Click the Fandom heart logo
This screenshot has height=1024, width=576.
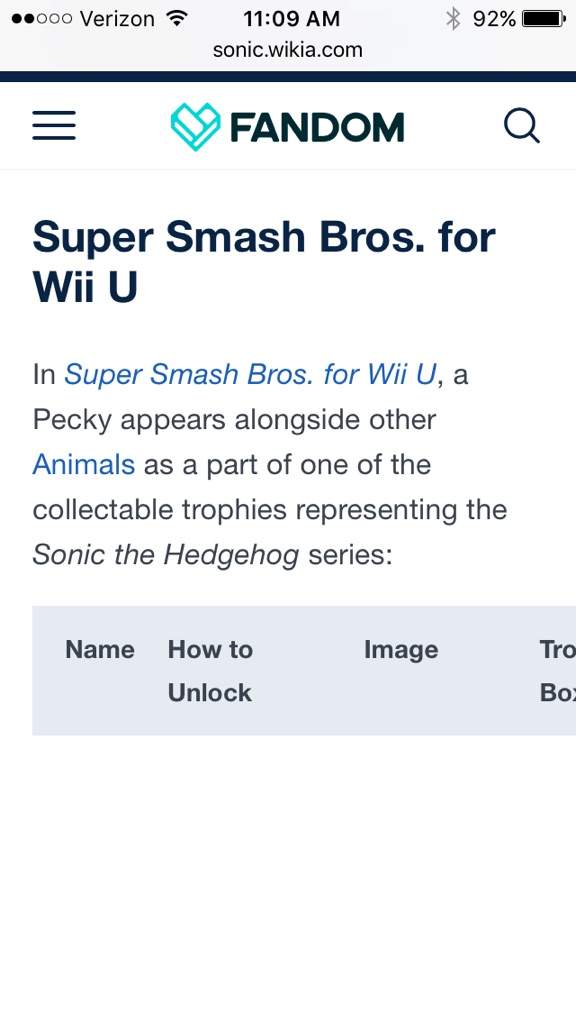[x=195, y=127]
